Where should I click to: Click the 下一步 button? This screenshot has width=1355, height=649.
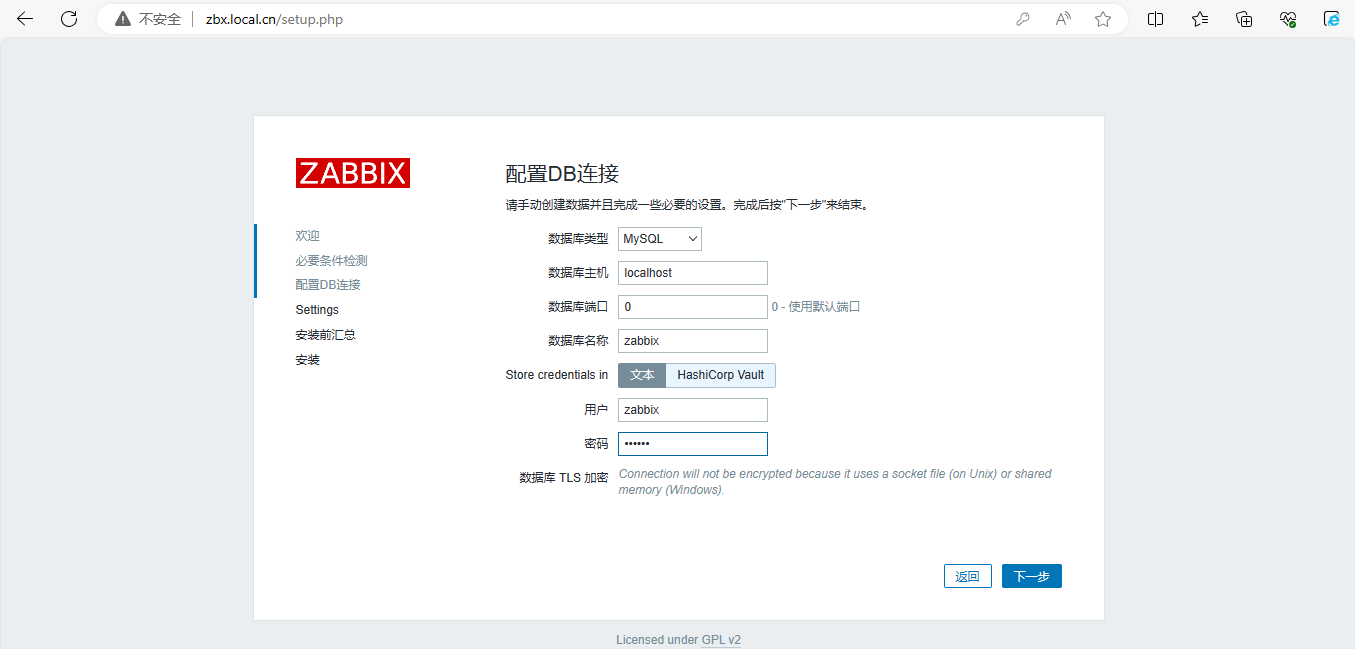(1031, 576)
